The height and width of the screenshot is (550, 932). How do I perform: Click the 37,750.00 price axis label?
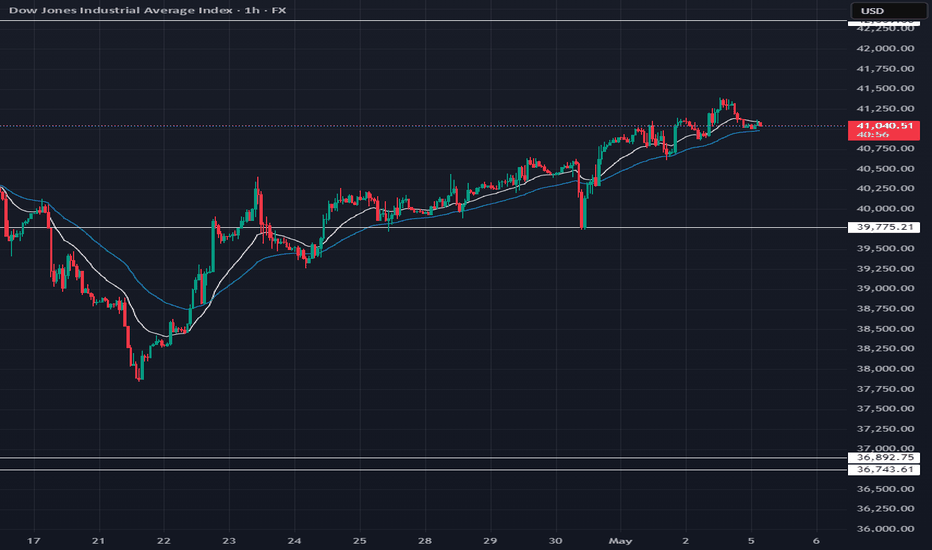pos(885,388)
